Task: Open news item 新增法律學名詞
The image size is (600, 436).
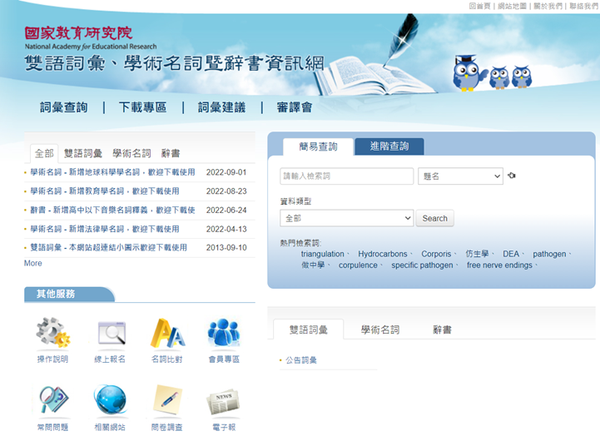Action: 105,229
